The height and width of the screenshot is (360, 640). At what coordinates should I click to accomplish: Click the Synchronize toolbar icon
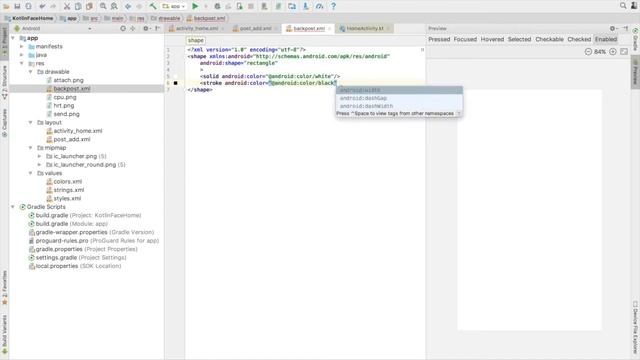(29, 6)
